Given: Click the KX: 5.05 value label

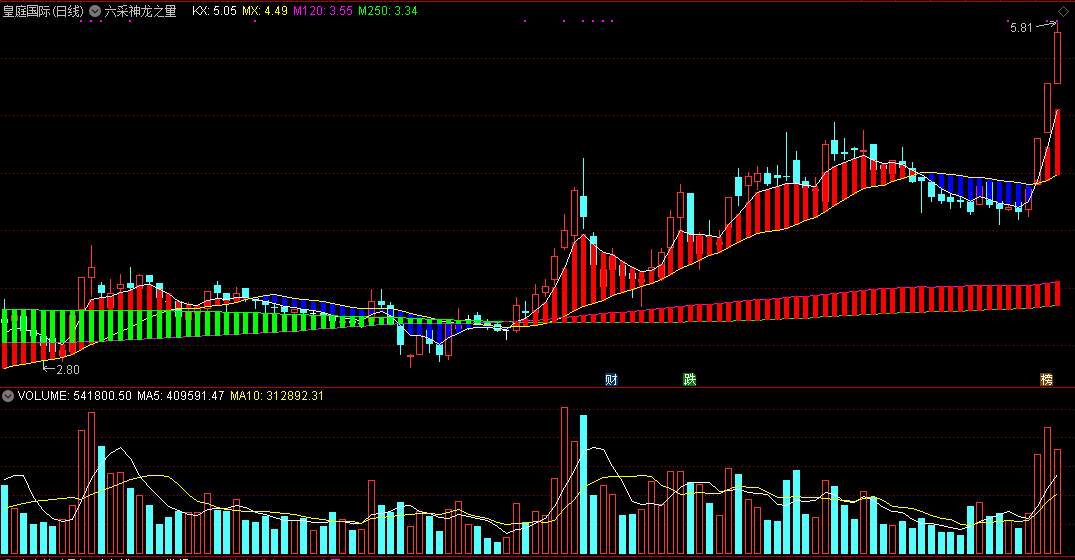Looking at the screenshot, I should [x=214, y=11].
